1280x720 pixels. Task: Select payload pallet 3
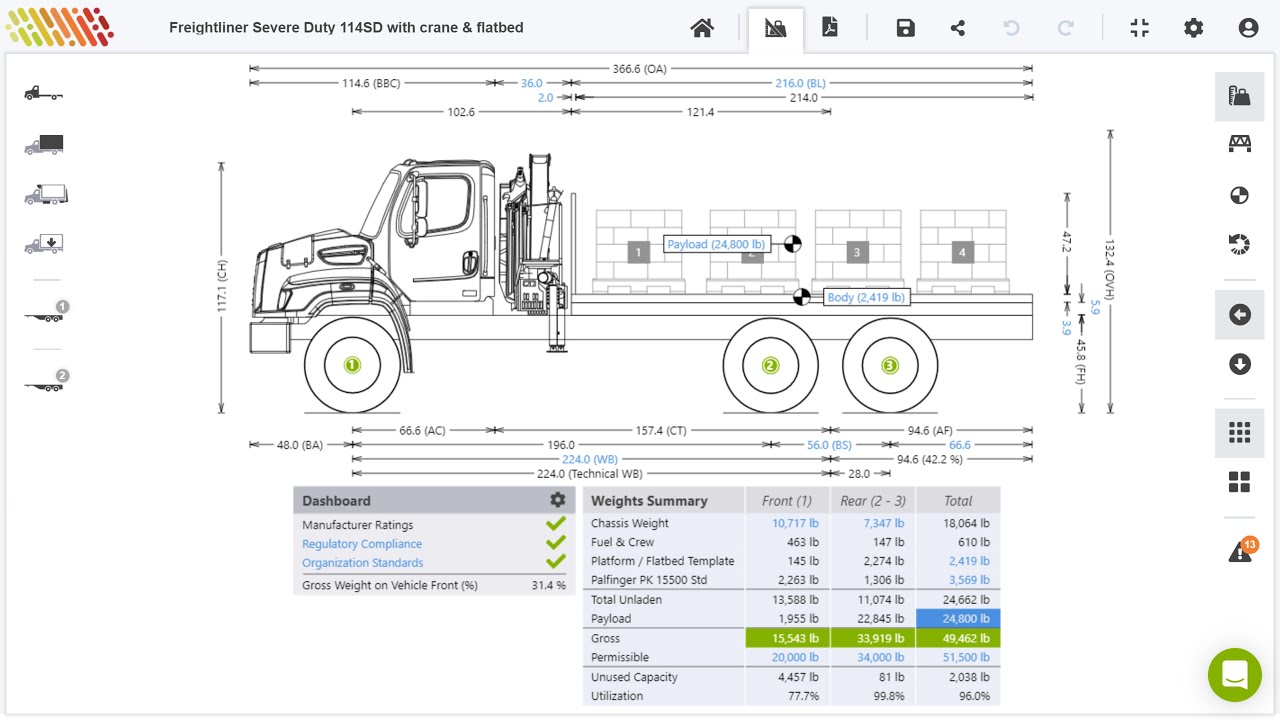(x=856, y=252)
